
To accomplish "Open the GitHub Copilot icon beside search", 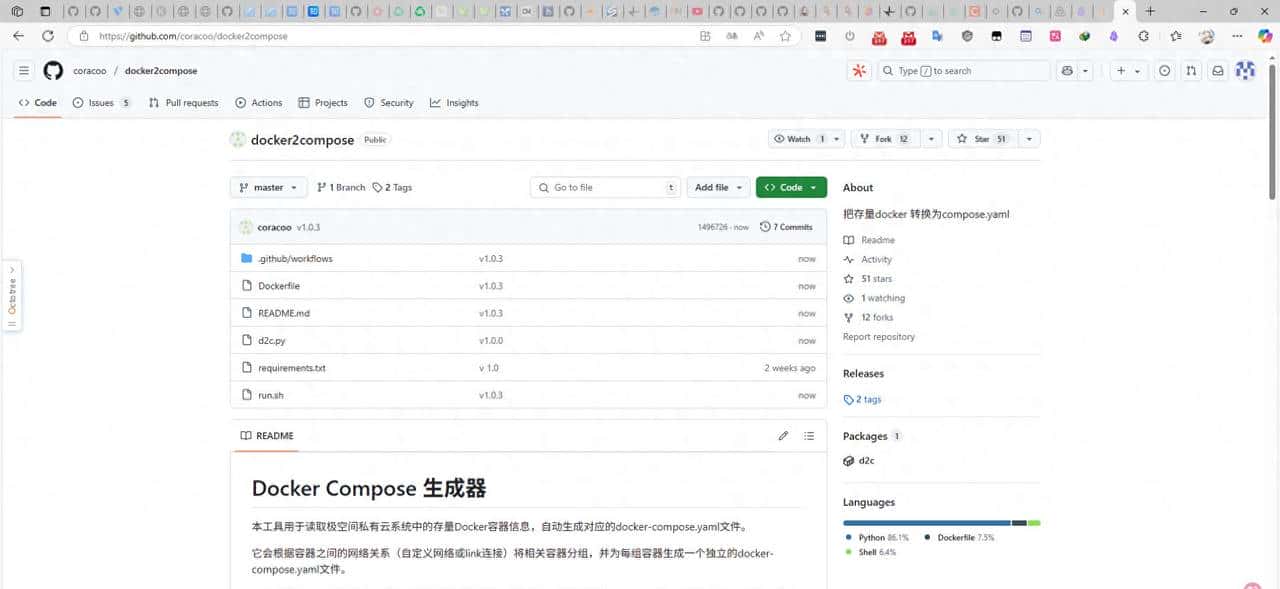I will point(857,70).
